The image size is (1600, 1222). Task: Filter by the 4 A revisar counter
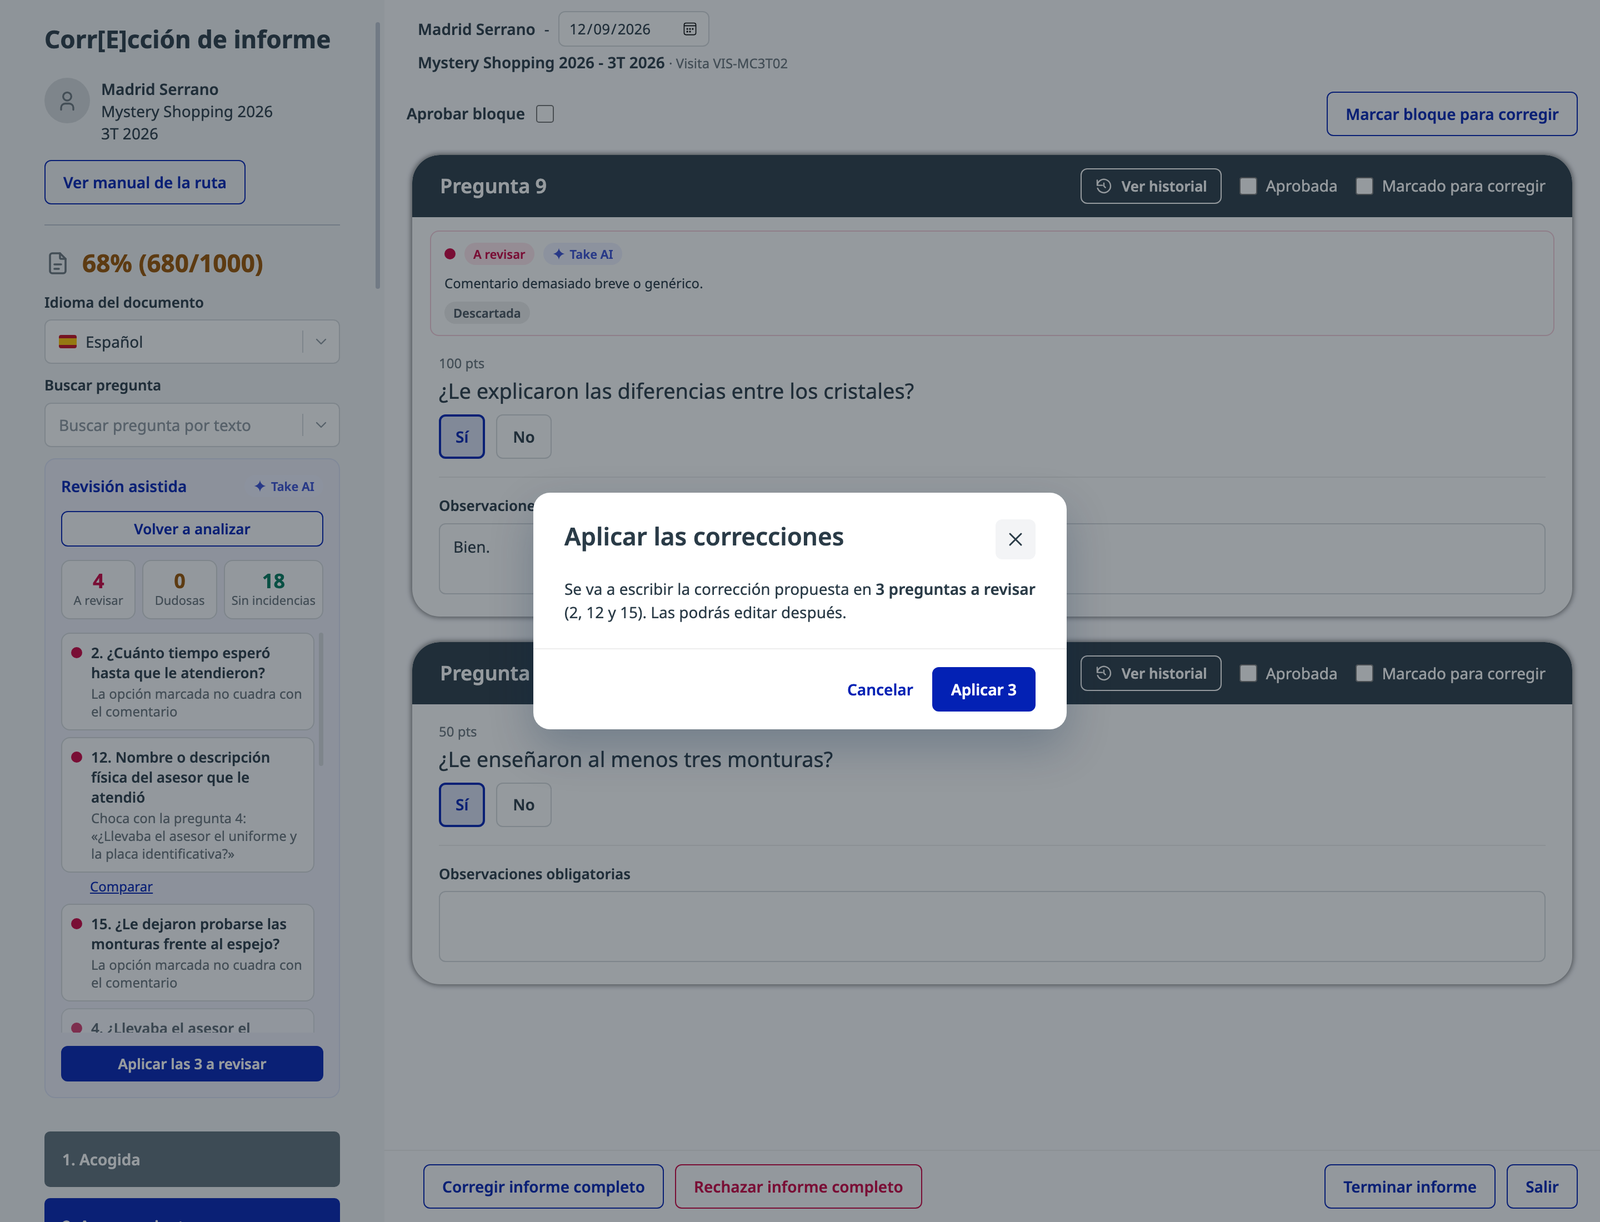[98, 589]
